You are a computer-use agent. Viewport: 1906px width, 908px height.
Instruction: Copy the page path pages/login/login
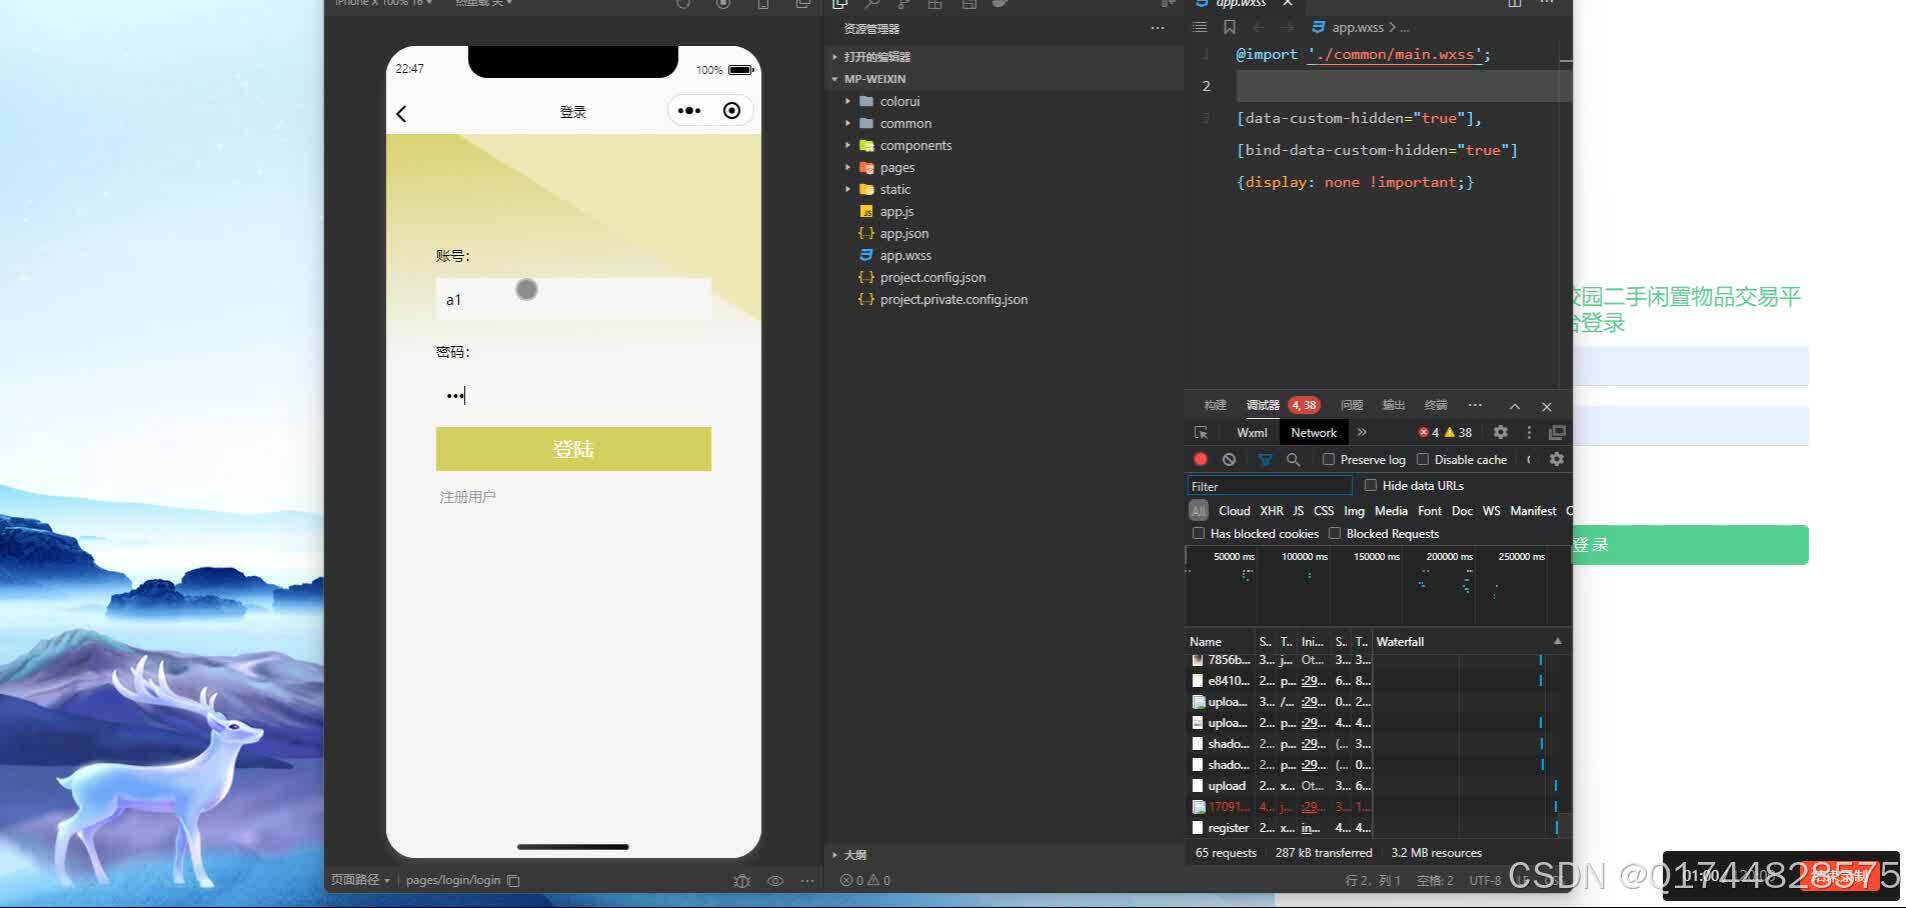[514, 880]
